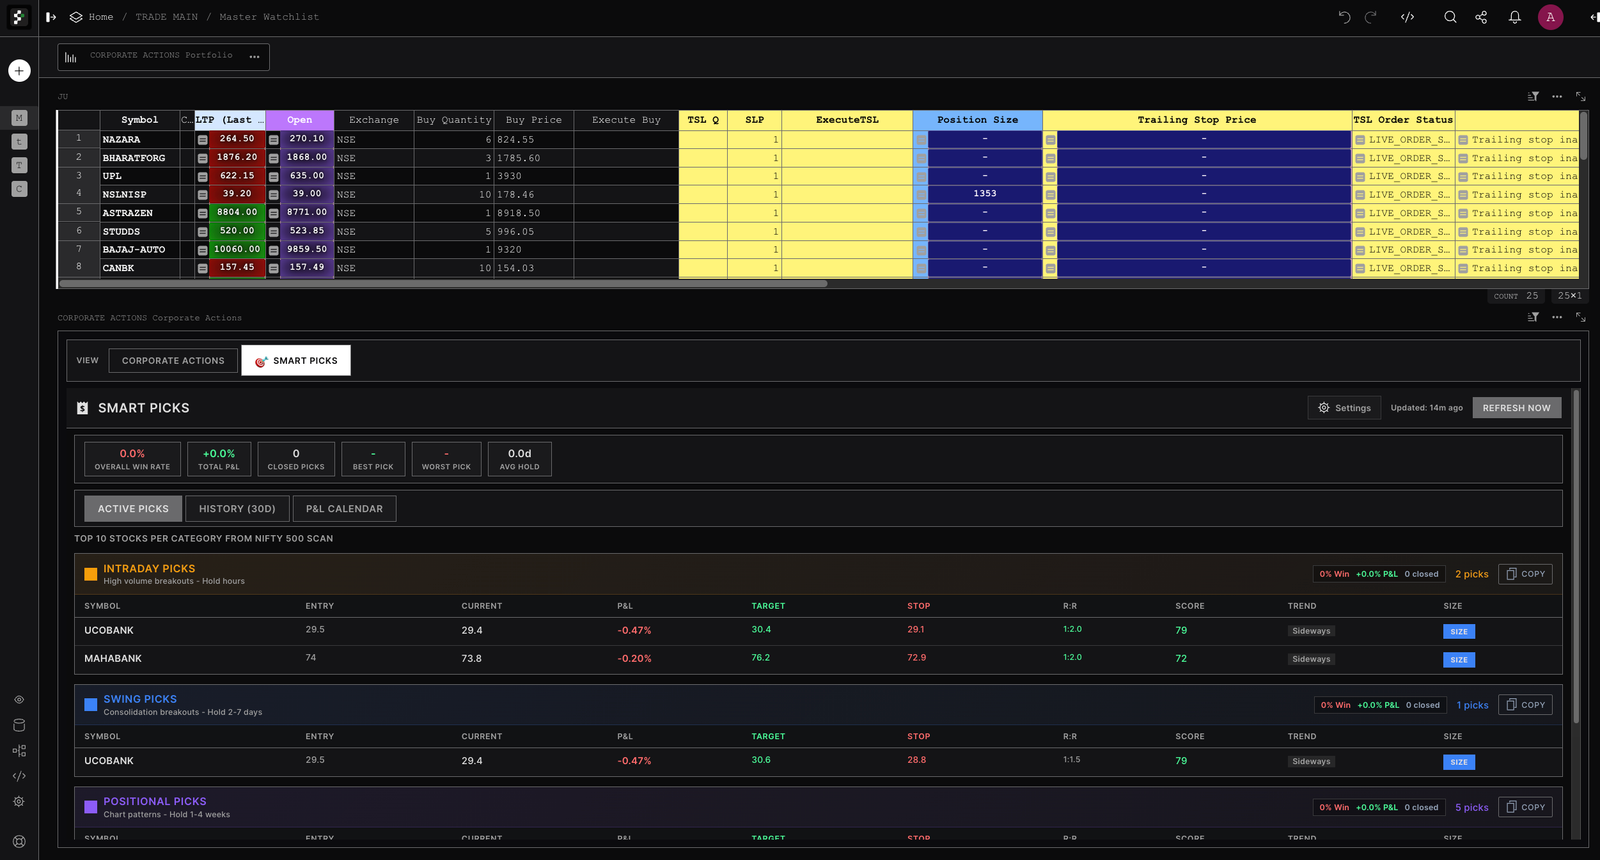Open the three-dot menu on CORPORATE ACTIONS Portfolio tab
This screenshot has height=860, width=1600.
tap(254, 57)
